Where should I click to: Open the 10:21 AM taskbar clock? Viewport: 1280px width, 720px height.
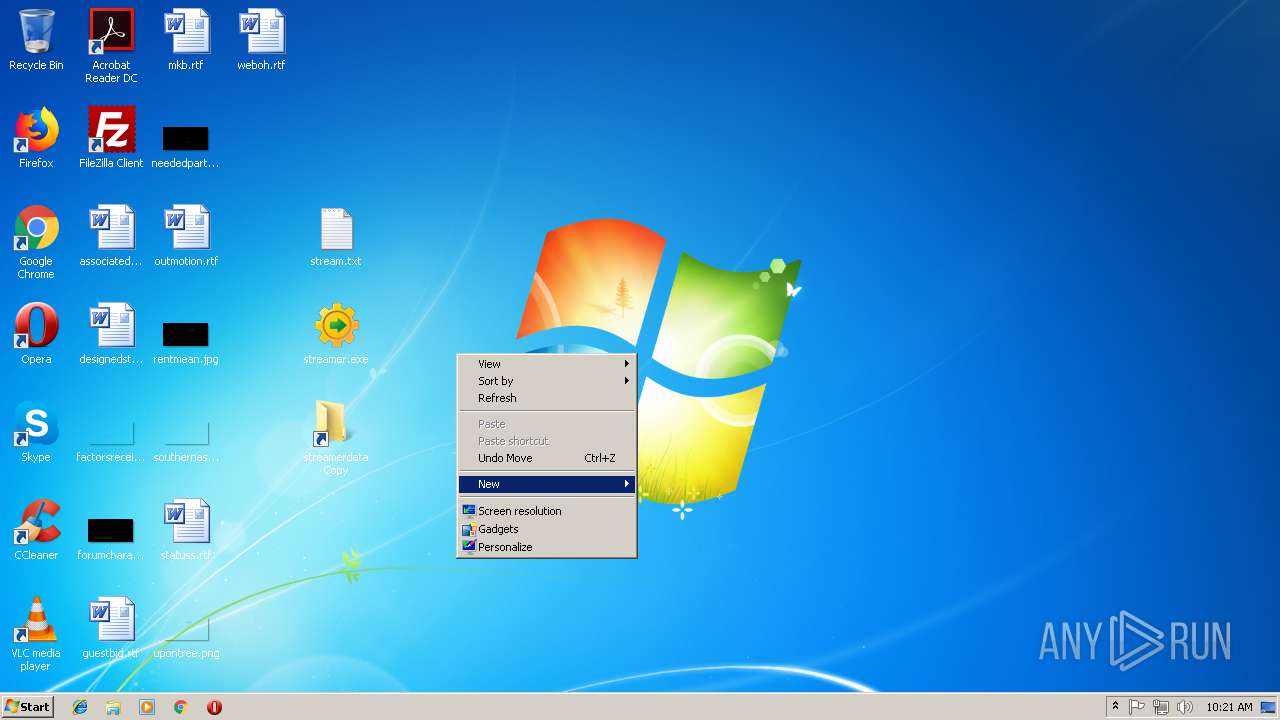click(x=1229, y=707)
